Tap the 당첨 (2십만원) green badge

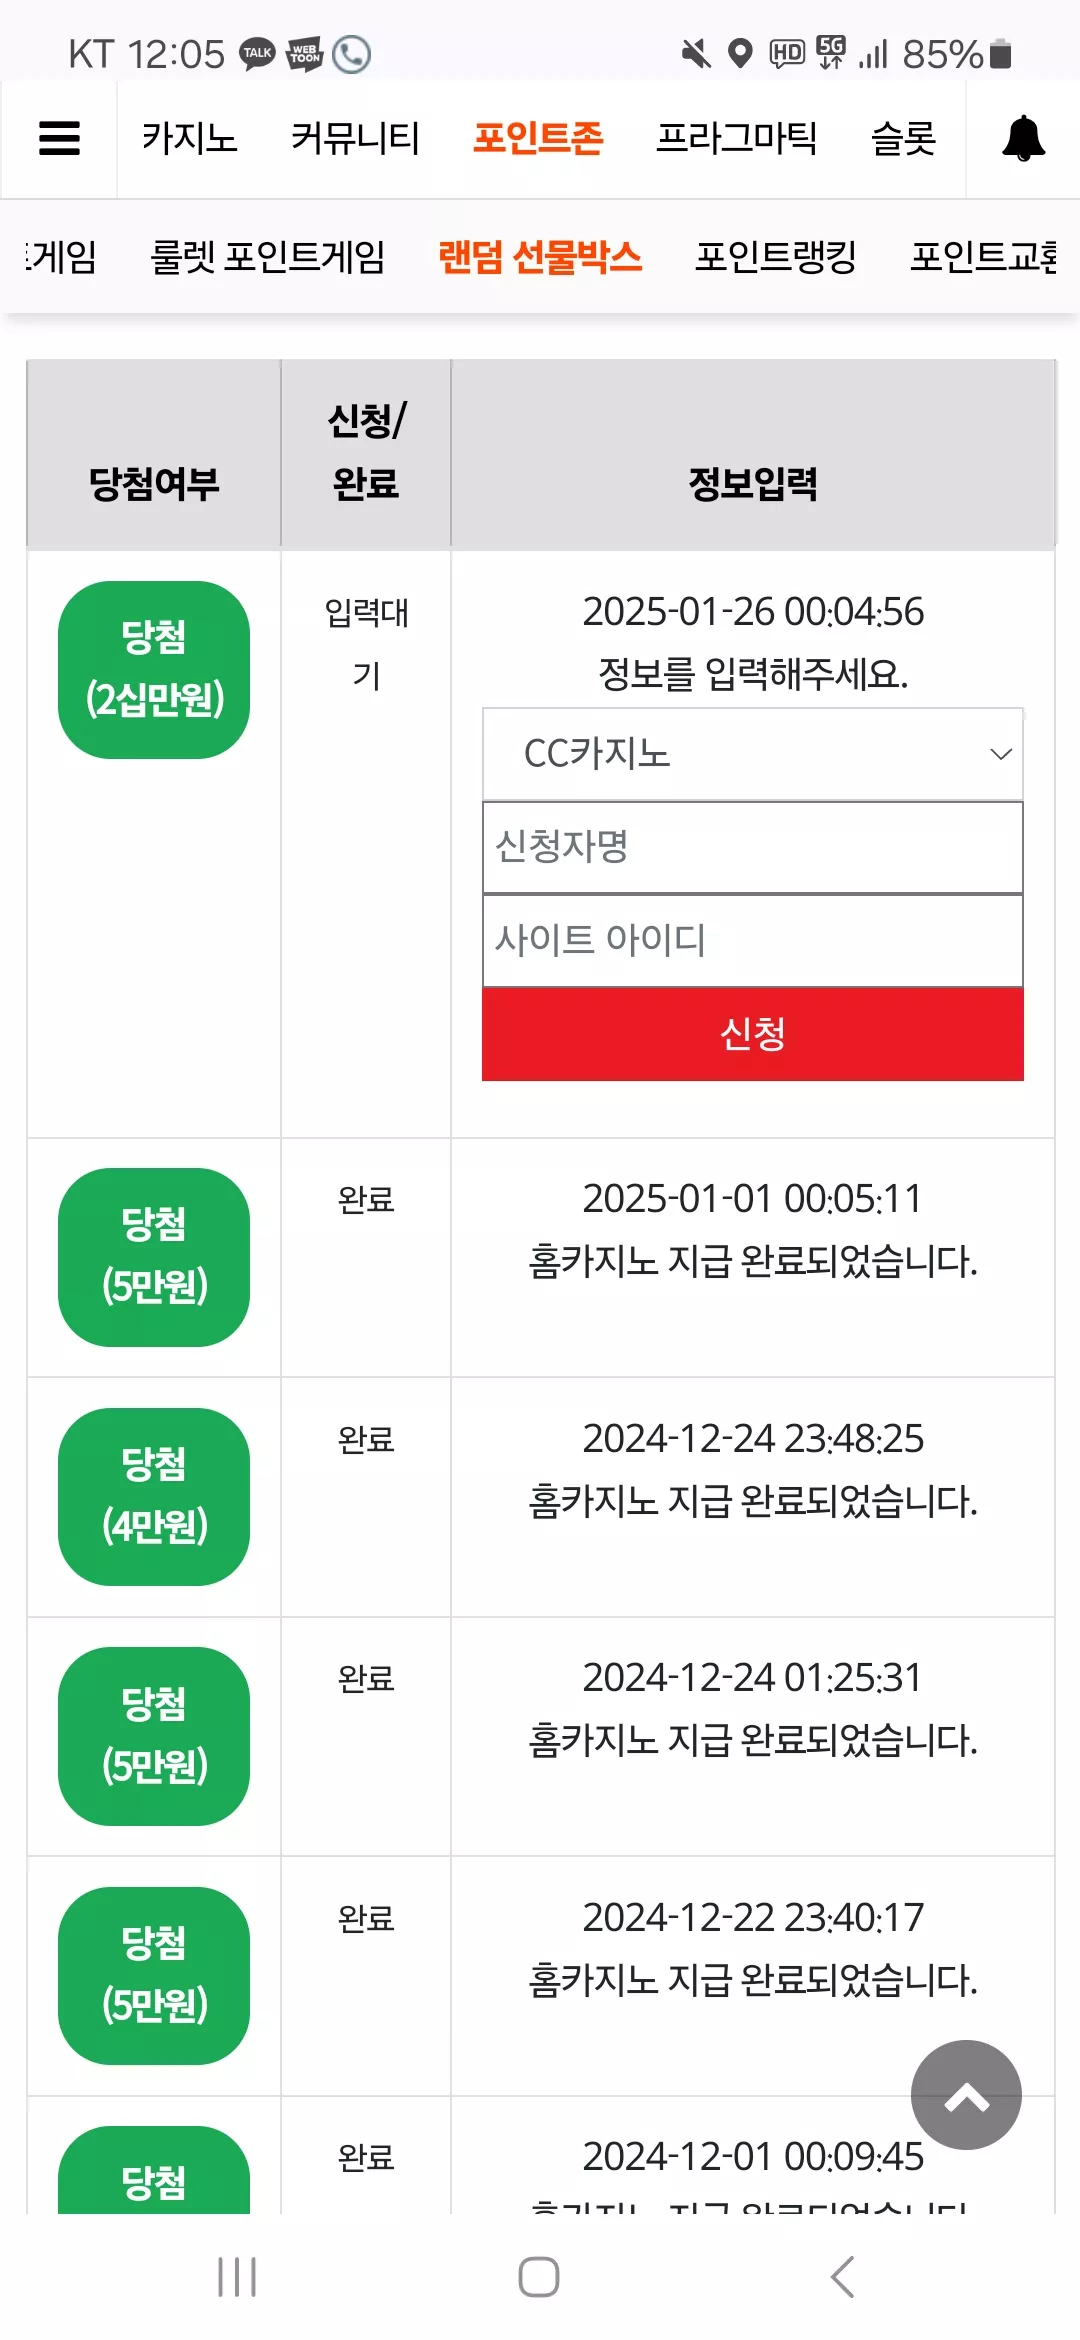tap(154, 669)
